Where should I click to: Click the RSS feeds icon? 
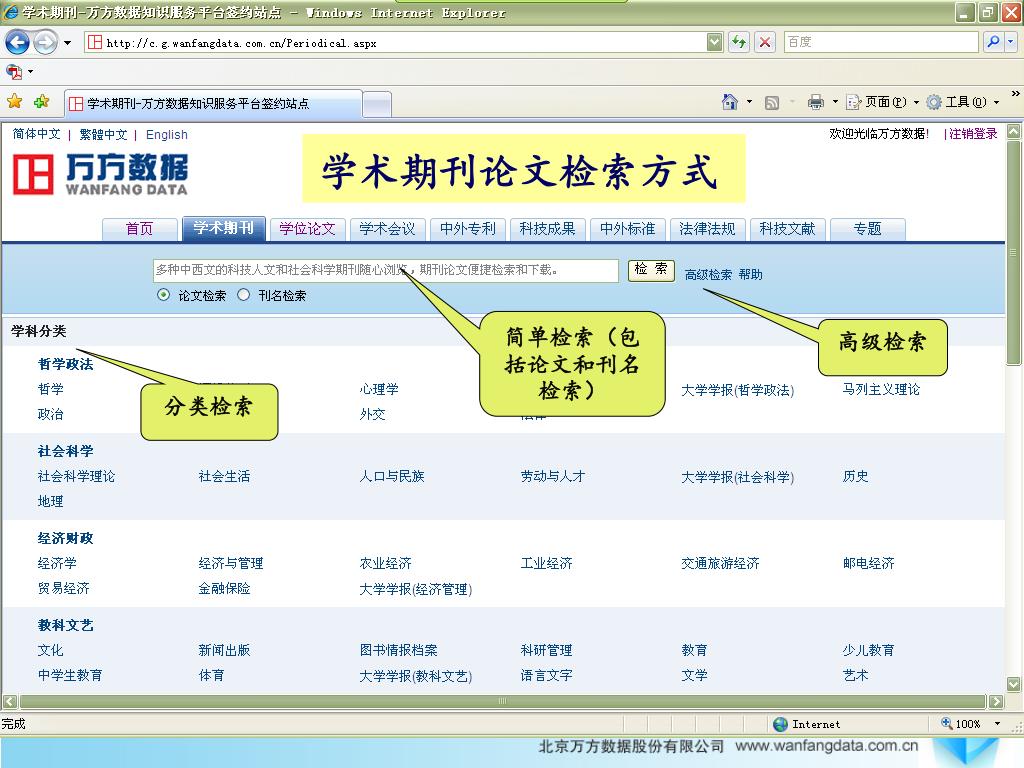tap(772, 103)
